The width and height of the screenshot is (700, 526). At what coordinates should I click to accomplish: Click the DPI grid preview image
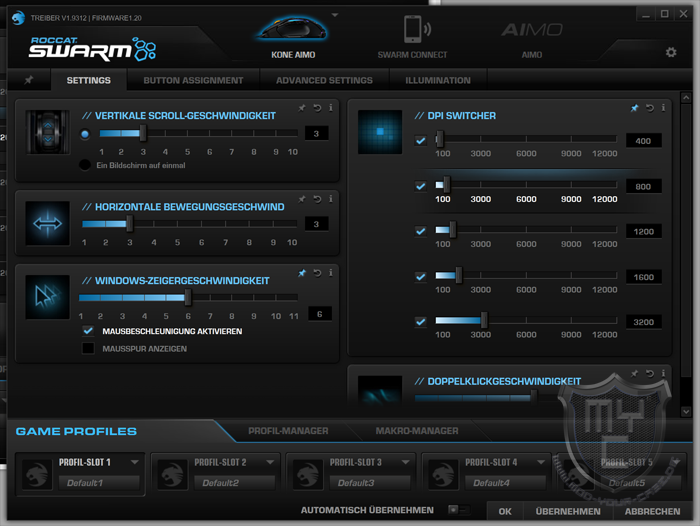pos(380,132)
